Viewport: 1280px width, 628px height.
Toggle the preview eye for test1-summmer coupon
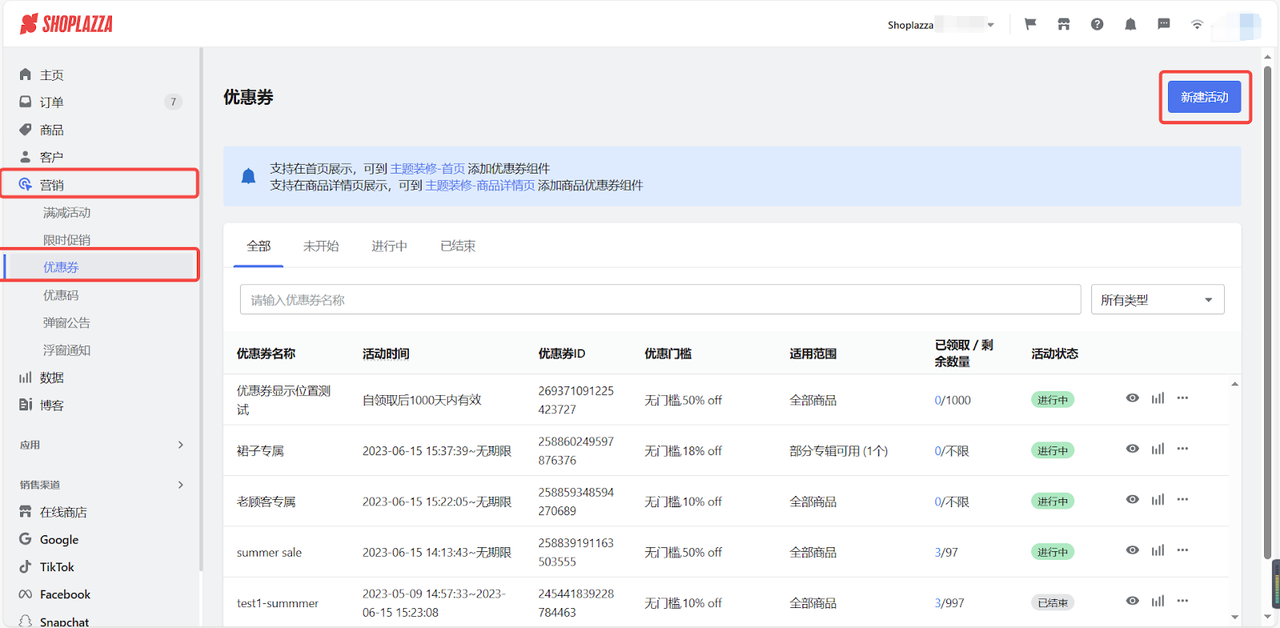pos(1132,601)
